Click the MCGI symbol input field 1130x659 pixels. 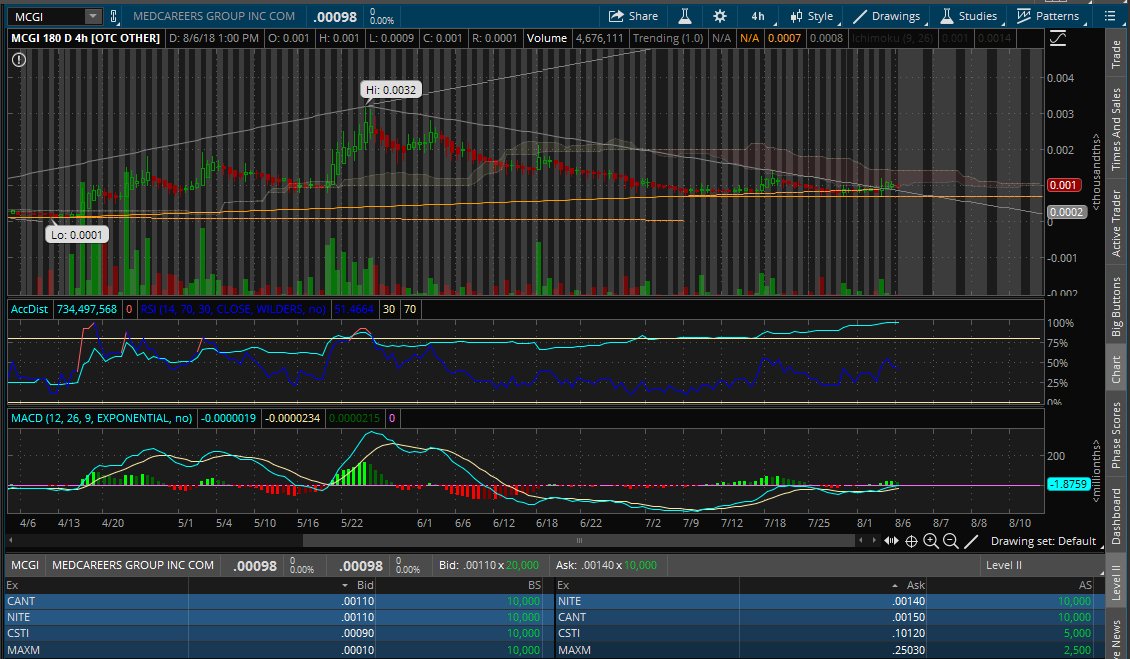point(48,16)
